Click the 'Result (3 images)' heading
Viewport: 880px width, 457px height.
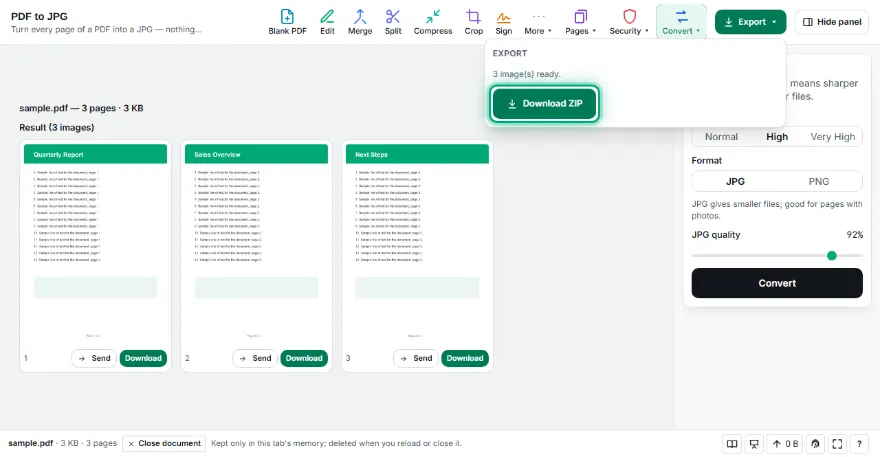pyautogui.click(x=57, y=127)
